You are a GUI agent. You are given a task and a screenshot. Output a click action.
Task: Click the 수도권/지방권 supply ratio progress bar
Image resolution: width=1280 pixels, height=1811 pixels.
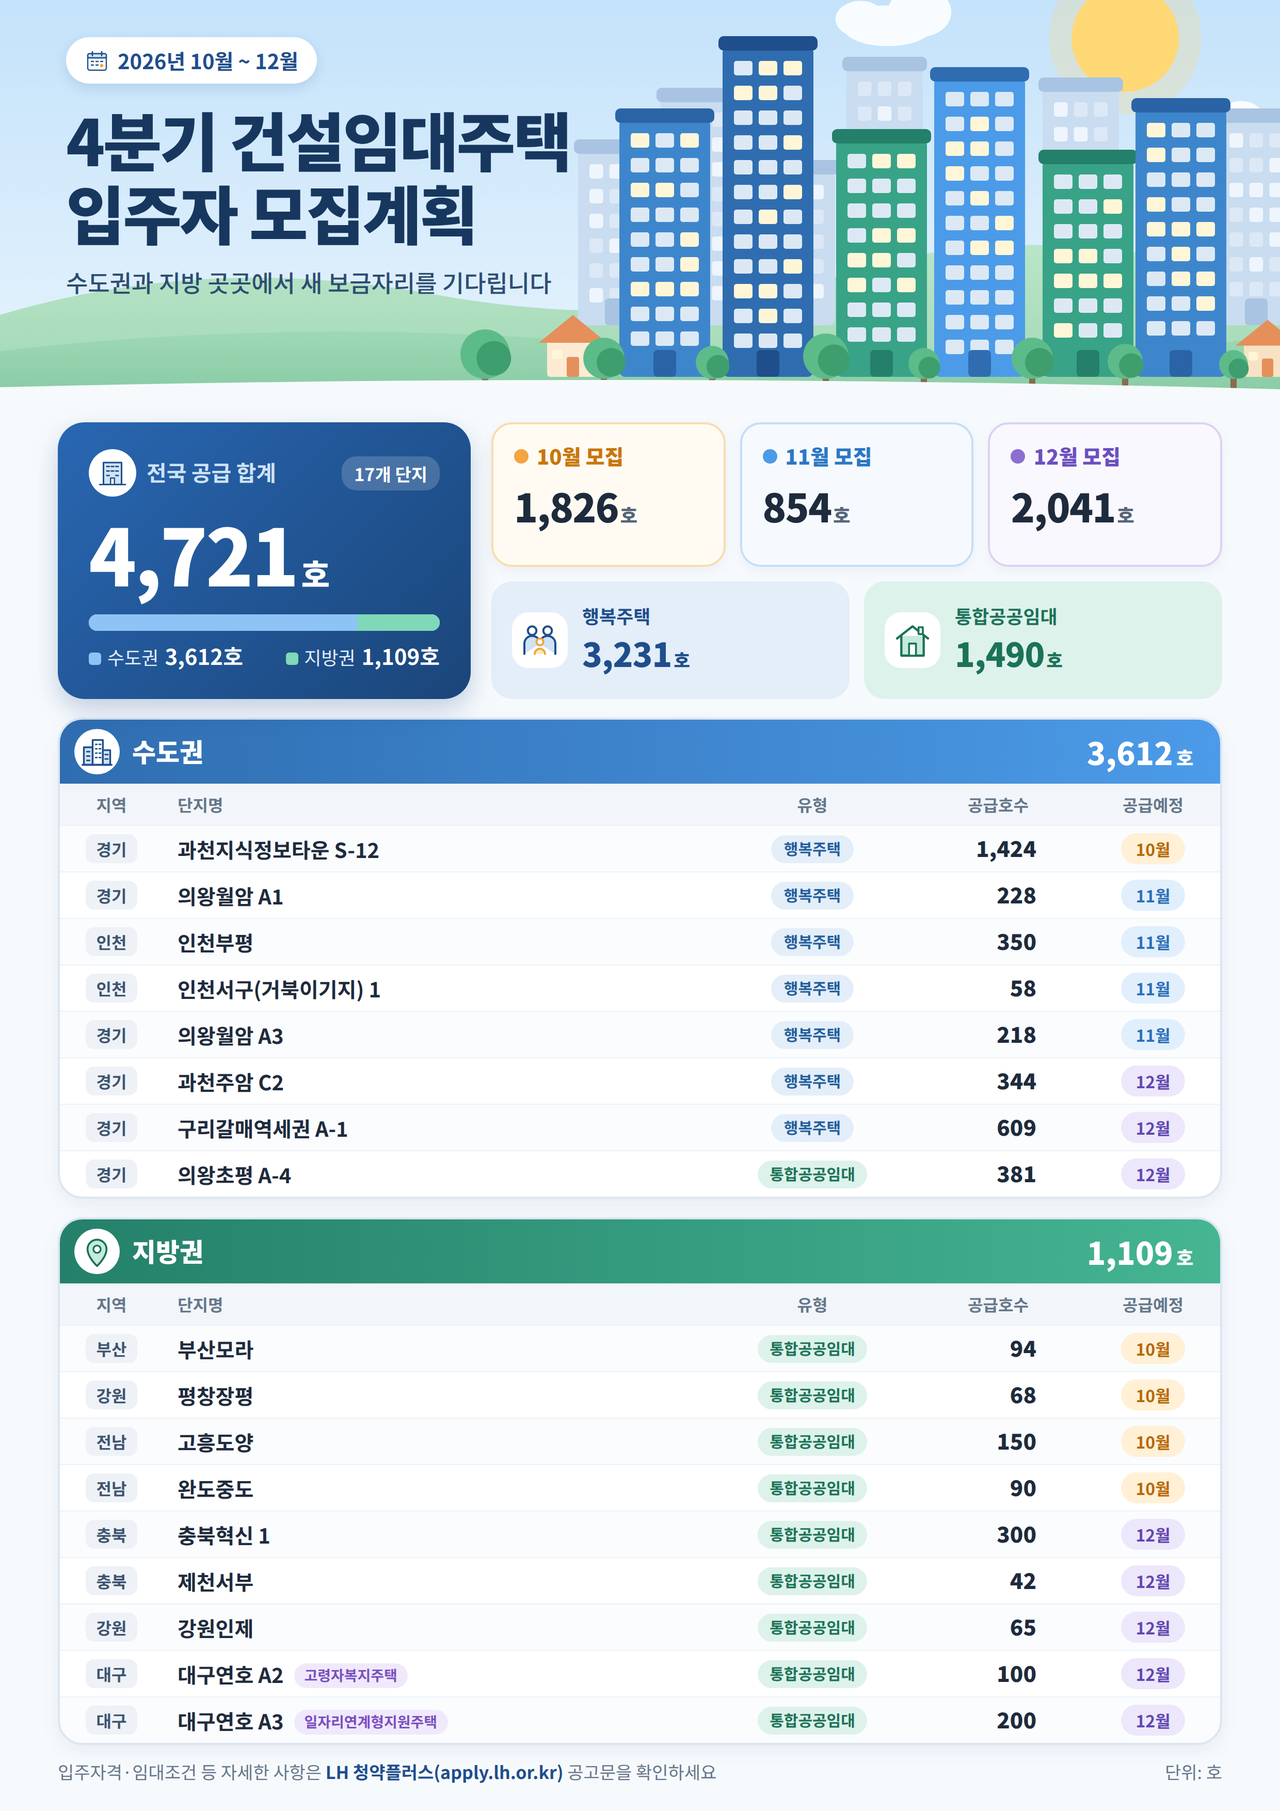pyautogui.click(x=264, y=623)
